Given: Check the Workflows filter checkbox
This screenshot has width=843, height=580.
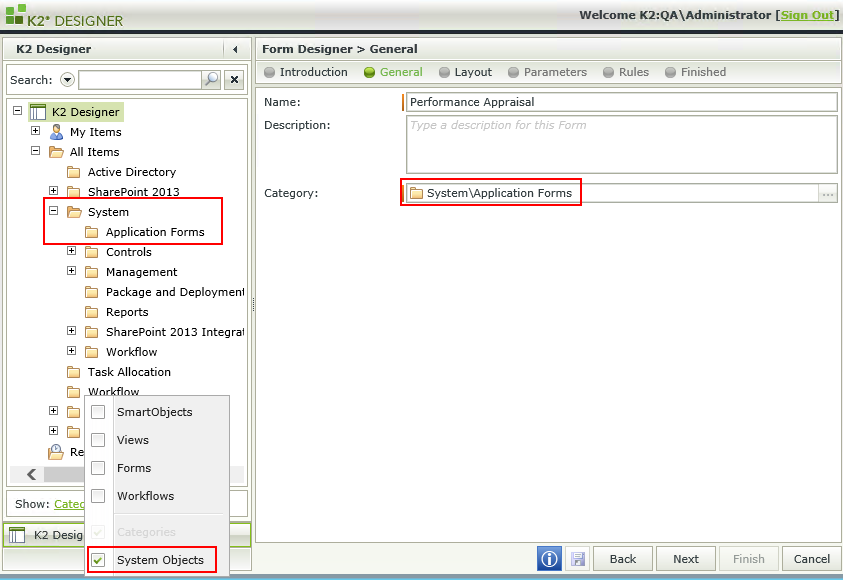Looking at the screenshot, I should [x=98, y=496].
